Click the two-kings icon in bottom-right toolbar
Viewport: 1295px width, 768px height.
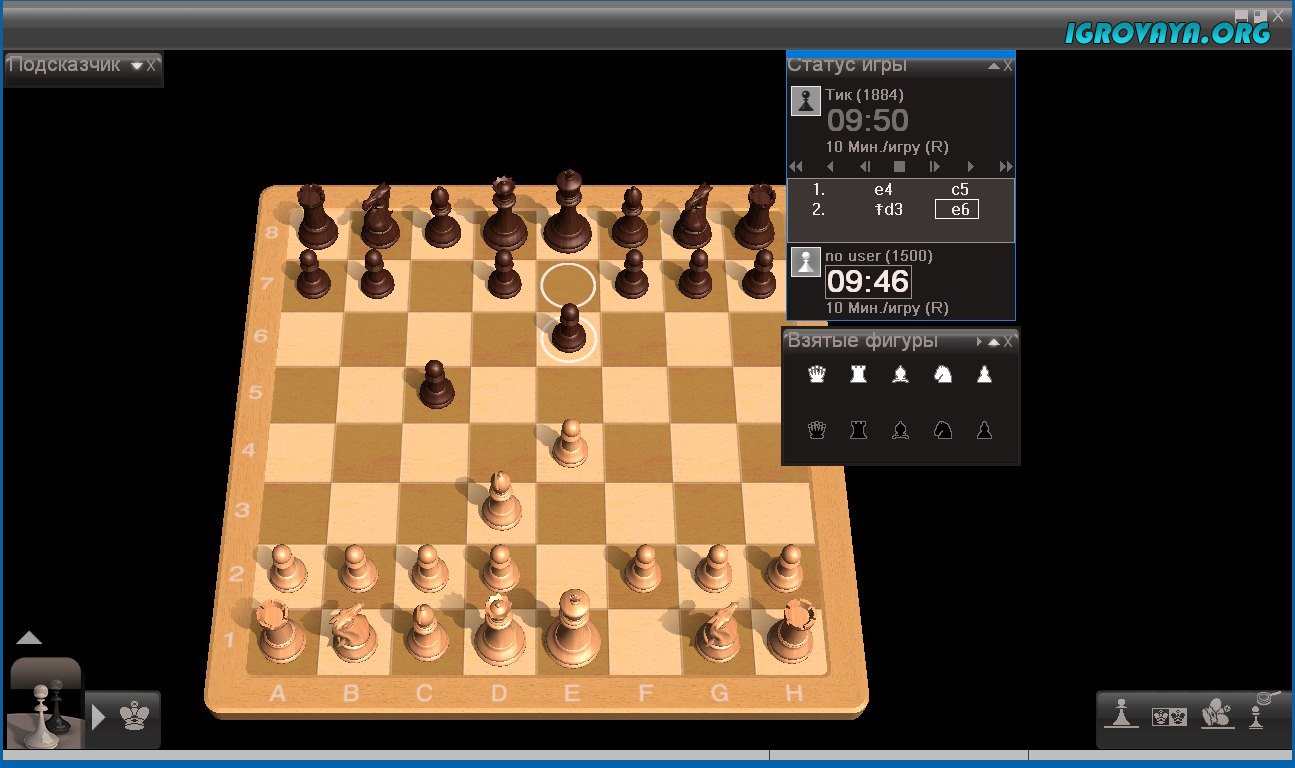(1169, 716)
